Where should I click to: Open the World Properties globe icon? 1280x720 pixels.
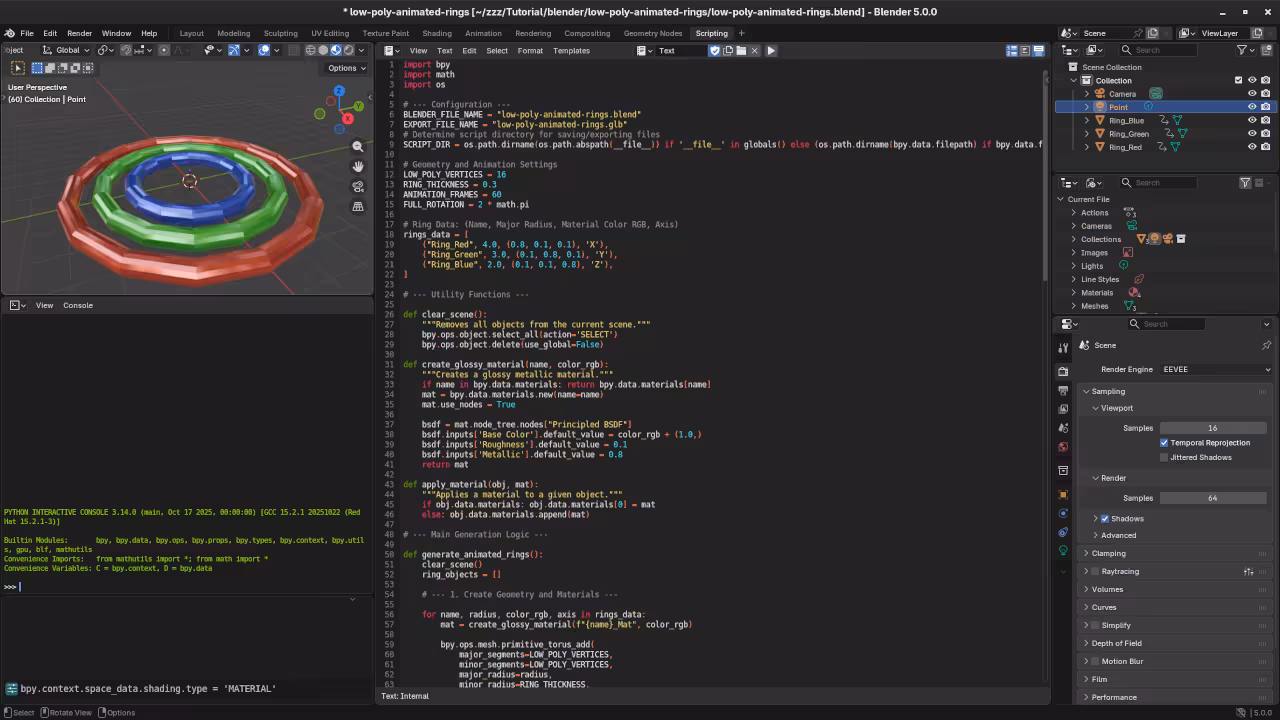(x=1063, y=445)
